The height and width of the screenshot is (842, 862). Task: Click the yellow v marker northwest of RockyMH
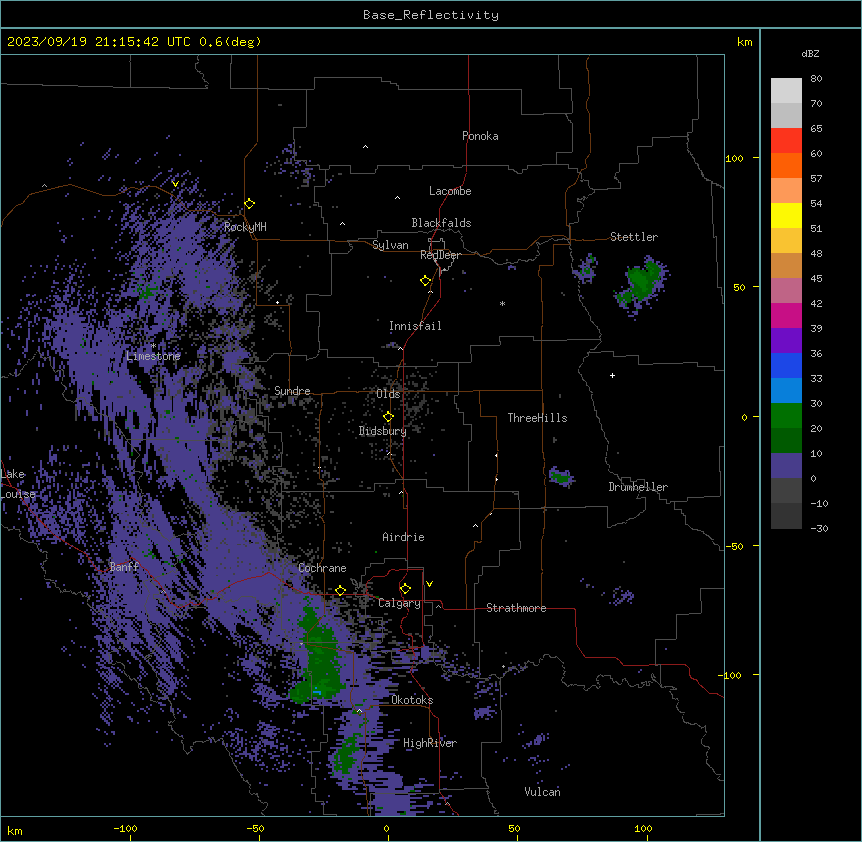(x=175, y=184)
